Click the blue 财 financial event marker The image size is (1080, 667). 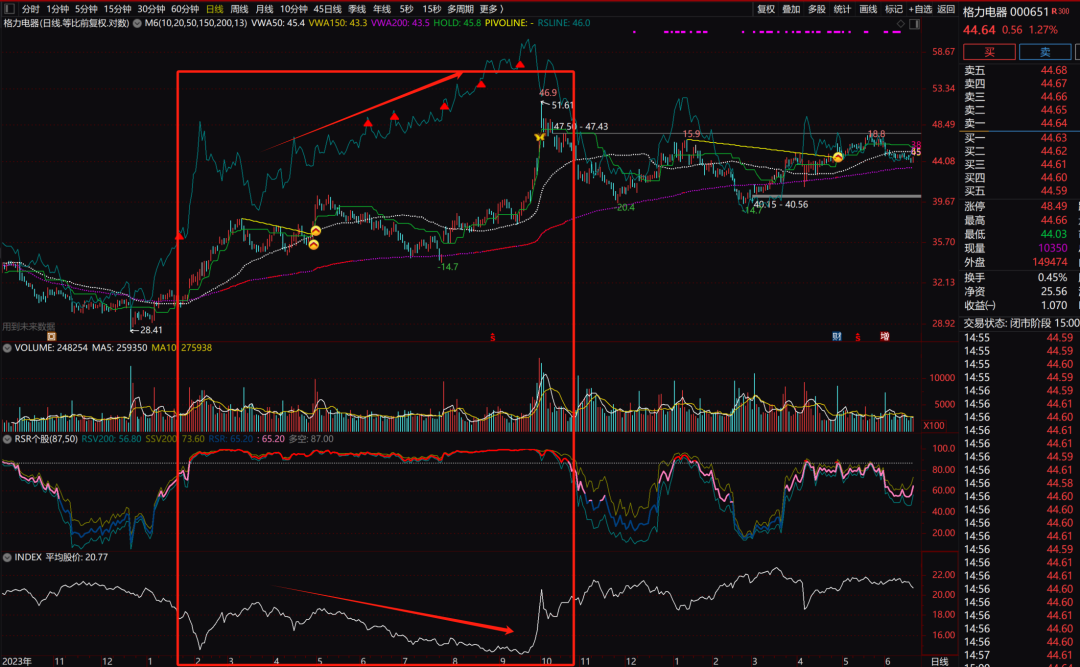837,336
